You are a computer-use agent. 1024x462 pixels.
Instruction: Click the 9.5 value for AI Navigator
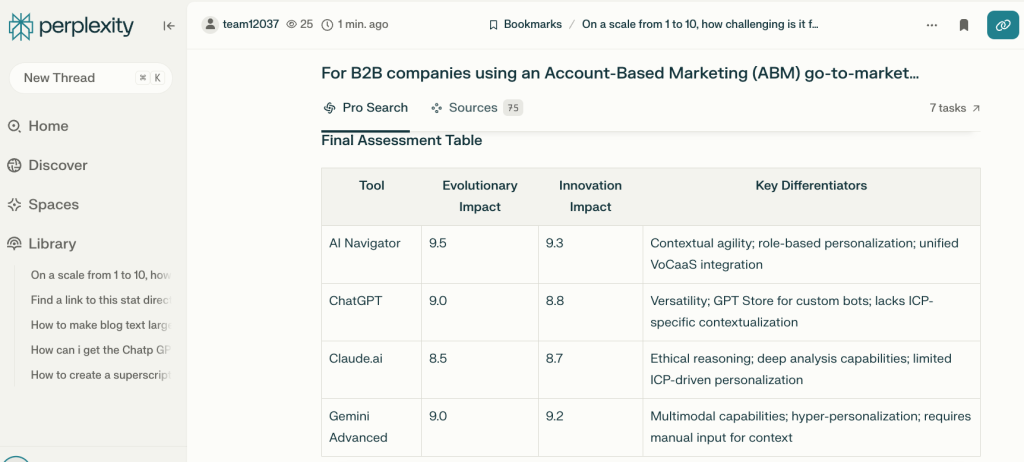438,243
